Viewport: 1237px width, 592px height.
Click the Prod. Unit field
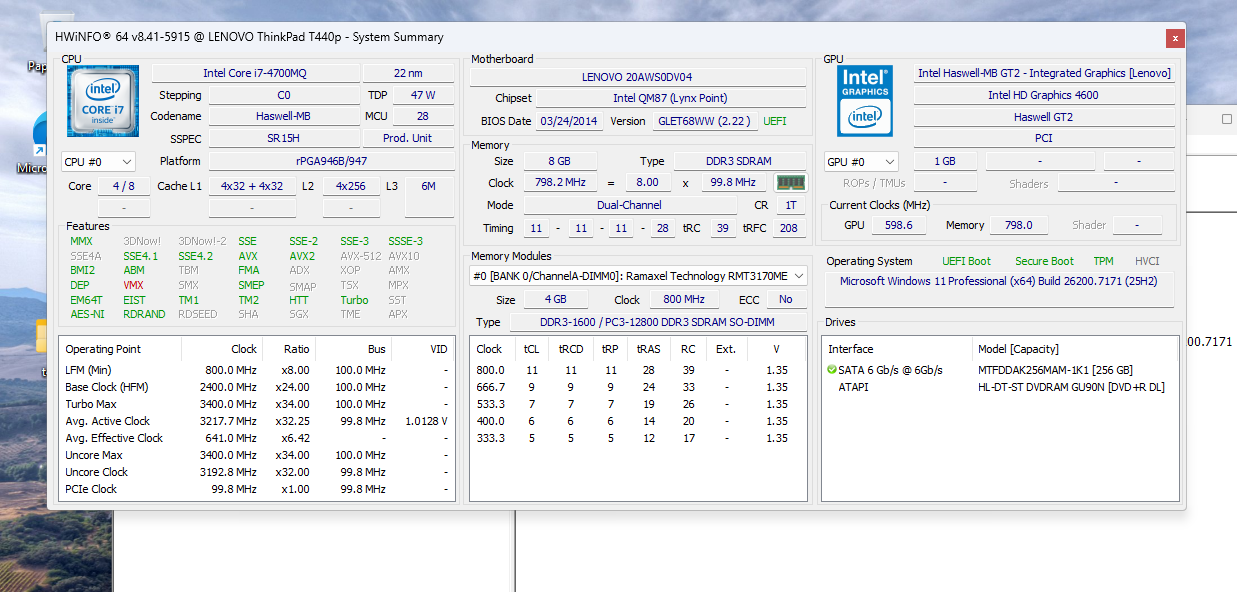click(408, 138)
